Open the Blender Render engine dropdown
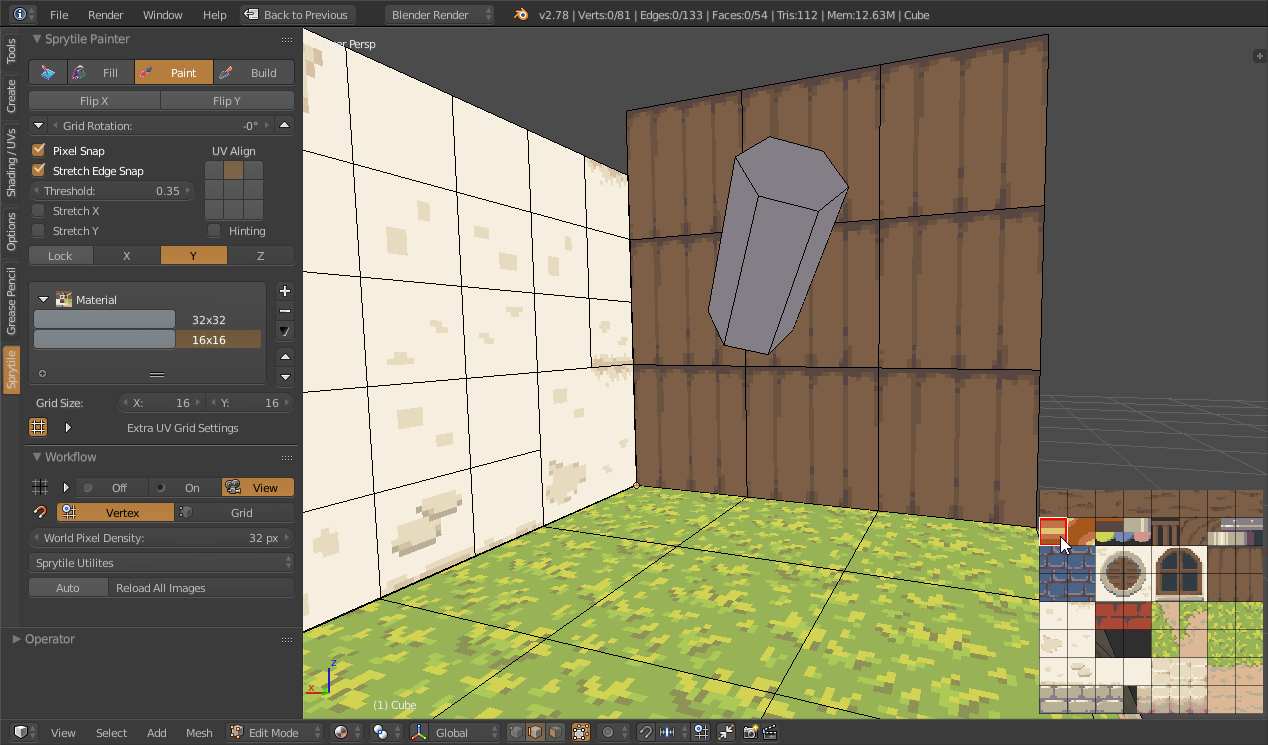Viewport: 1268px width, 745px height. tap(440, 14)
